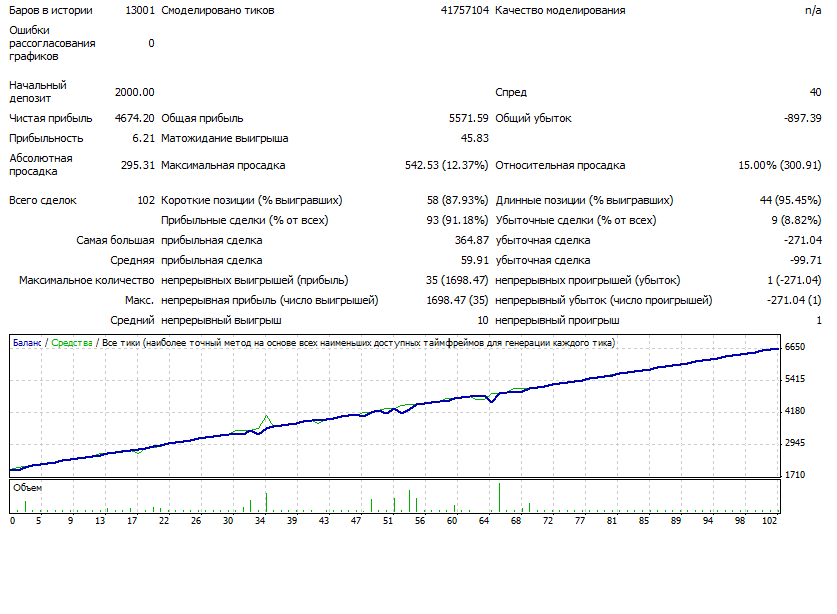The image size is (837, 614).
Task: Select the modeled ticks value 41757104
Action: (x=464, y=10)
